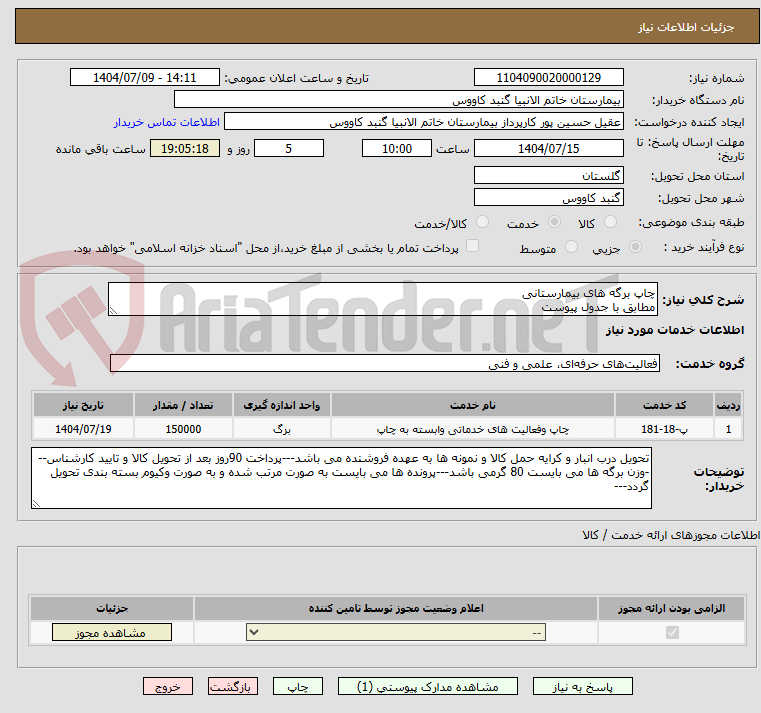The image size is (761, 713).
Task: Click the جزئیات اطلاعات نیاز page title
Action: [686, 27]
